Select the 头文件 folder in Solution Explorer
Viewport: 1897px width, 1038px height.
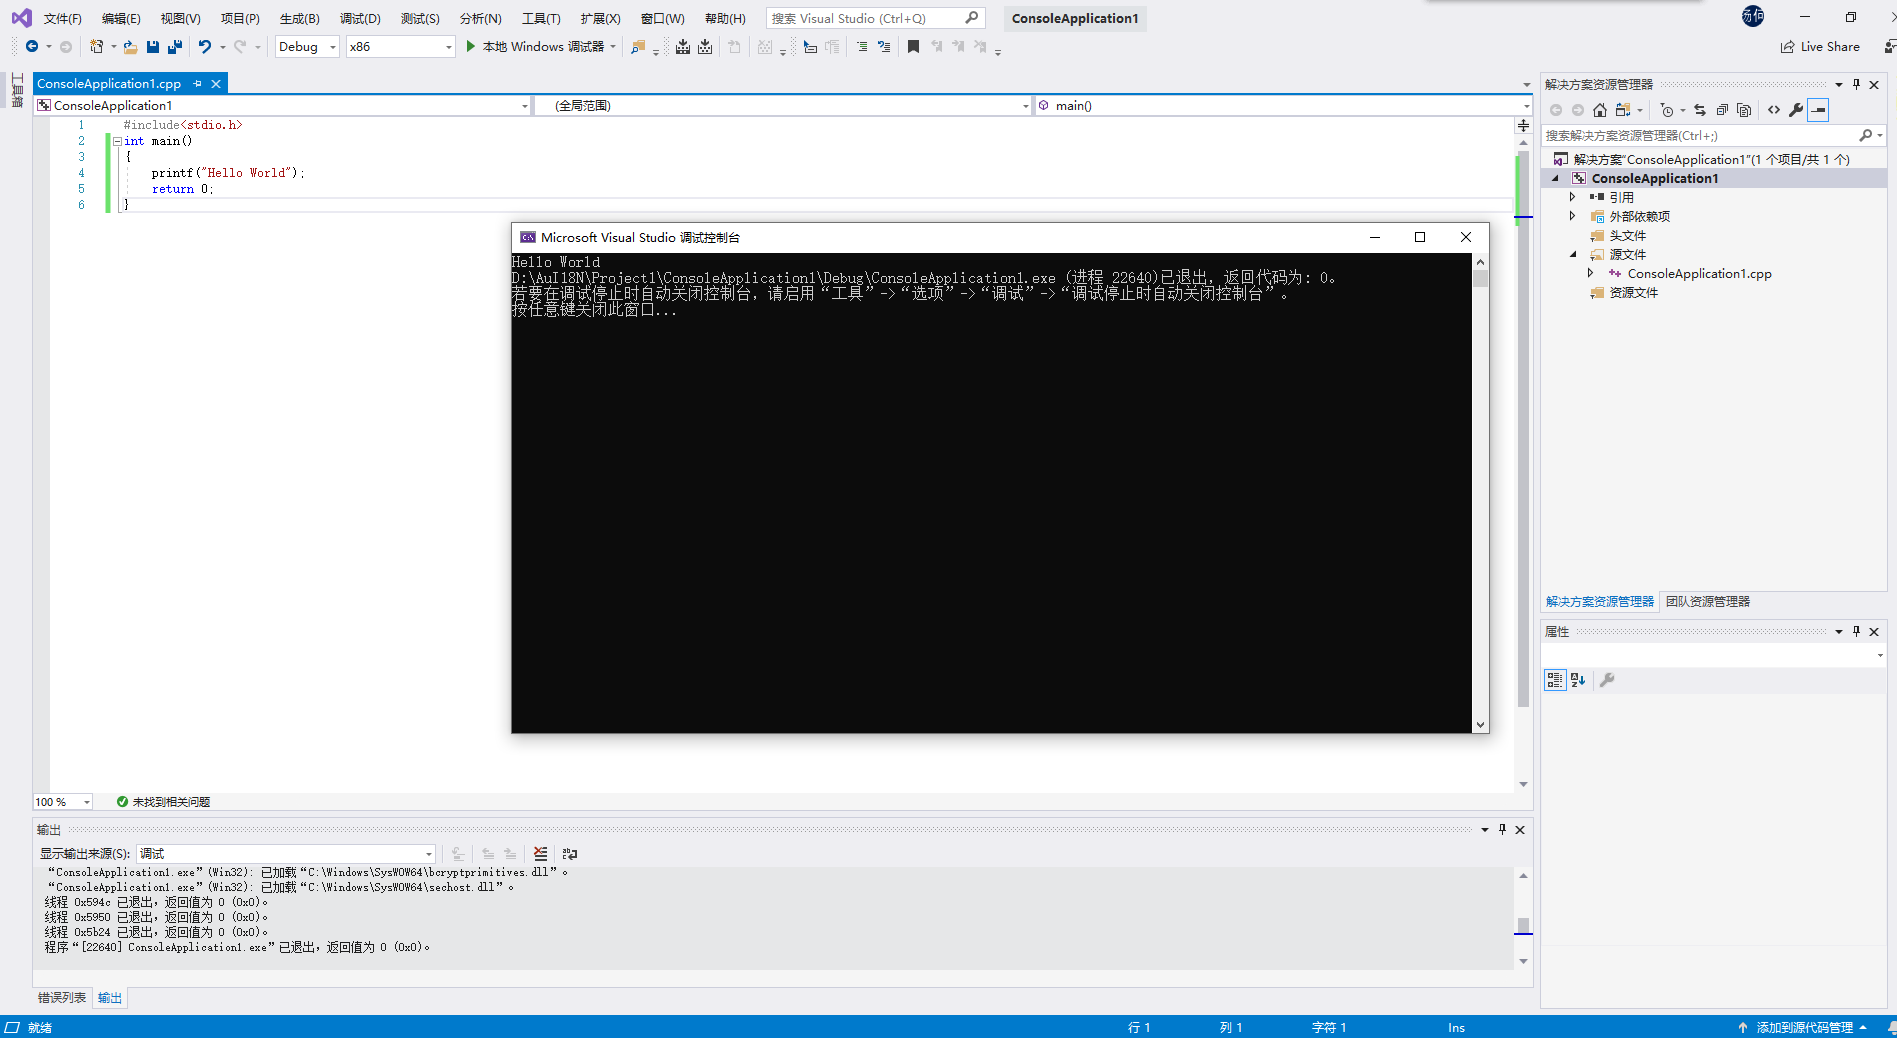1627,235
